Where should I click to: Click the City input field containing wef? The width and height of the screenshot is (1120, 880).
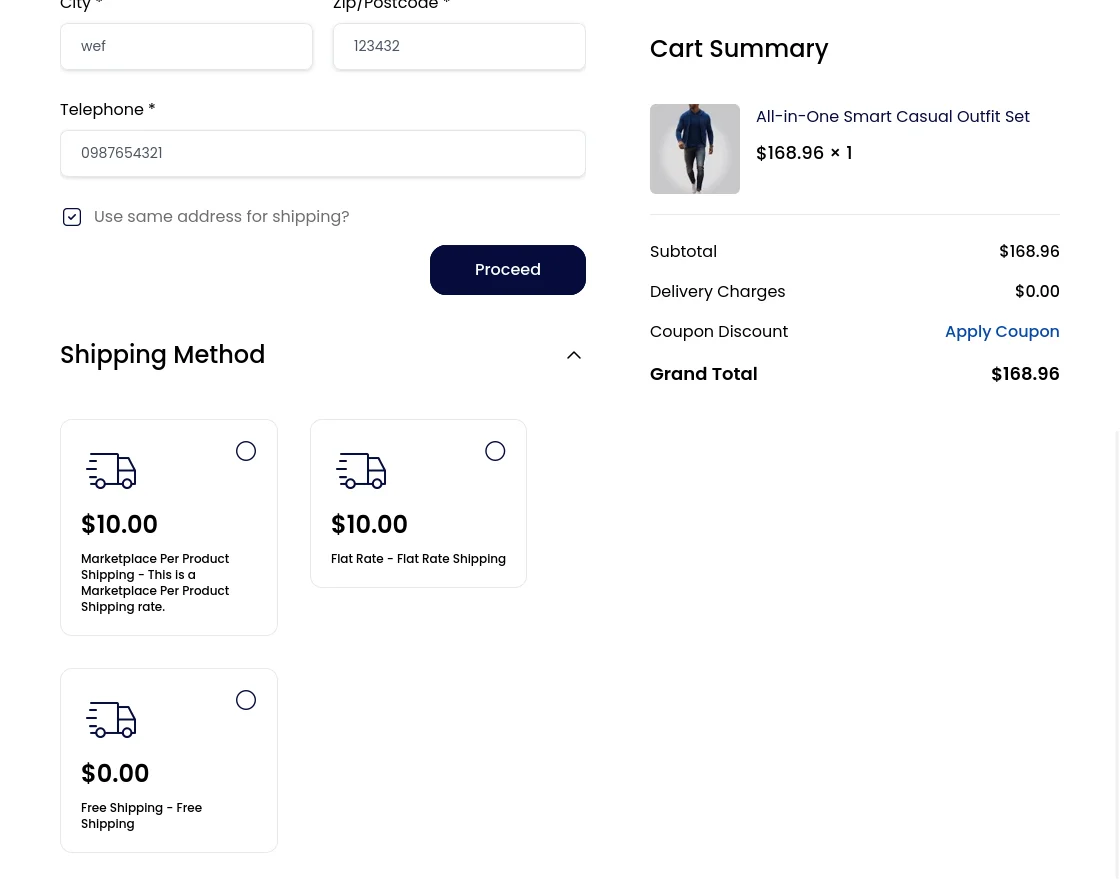pyautogui.click(x=186, y=46)
